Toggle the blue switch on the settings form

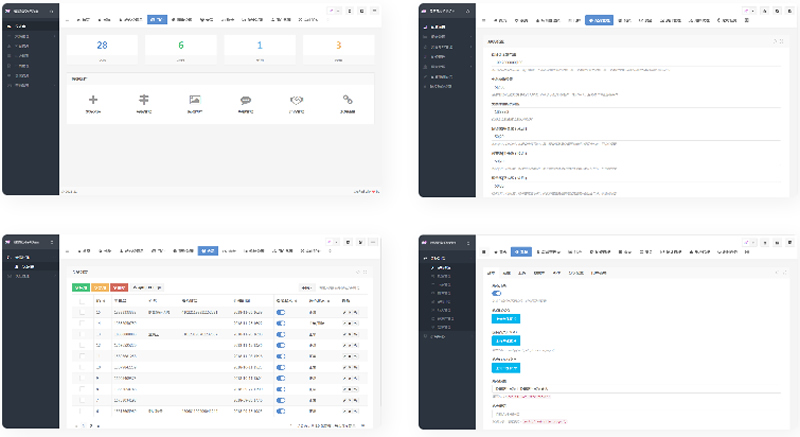(497, 294)
